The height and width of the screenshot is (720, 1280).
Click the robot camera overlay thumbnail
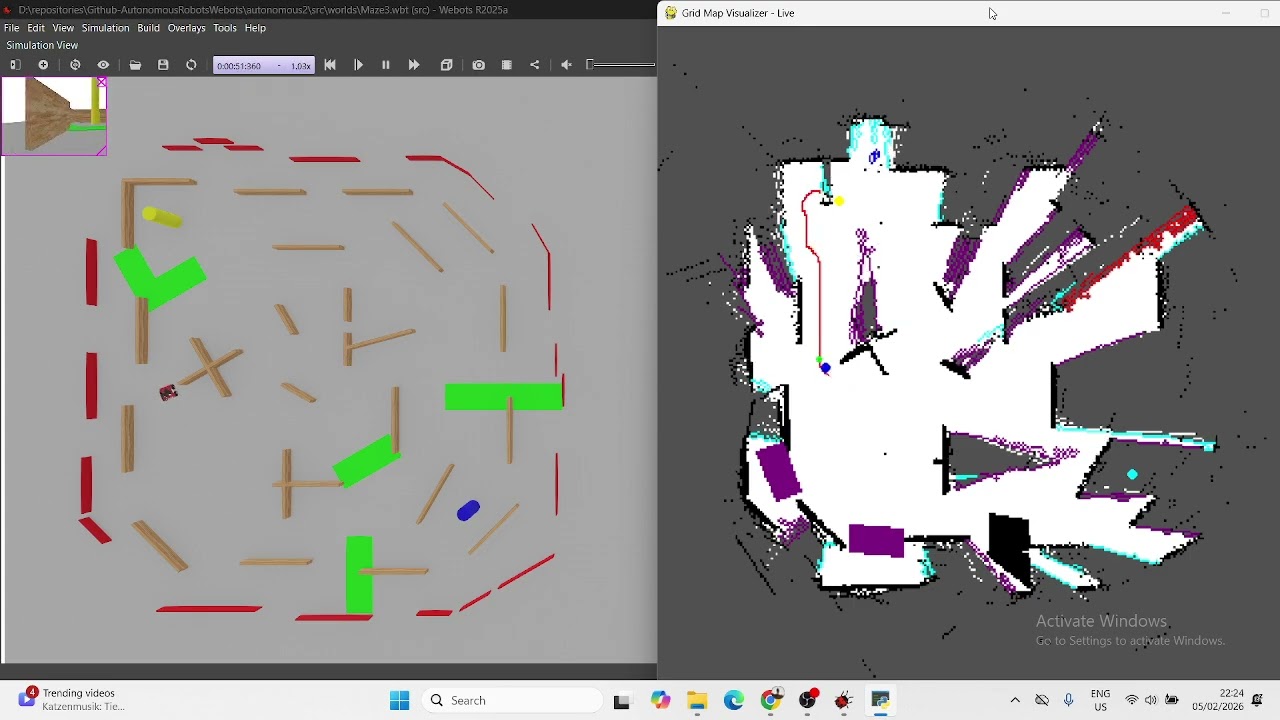pos(54,116)
